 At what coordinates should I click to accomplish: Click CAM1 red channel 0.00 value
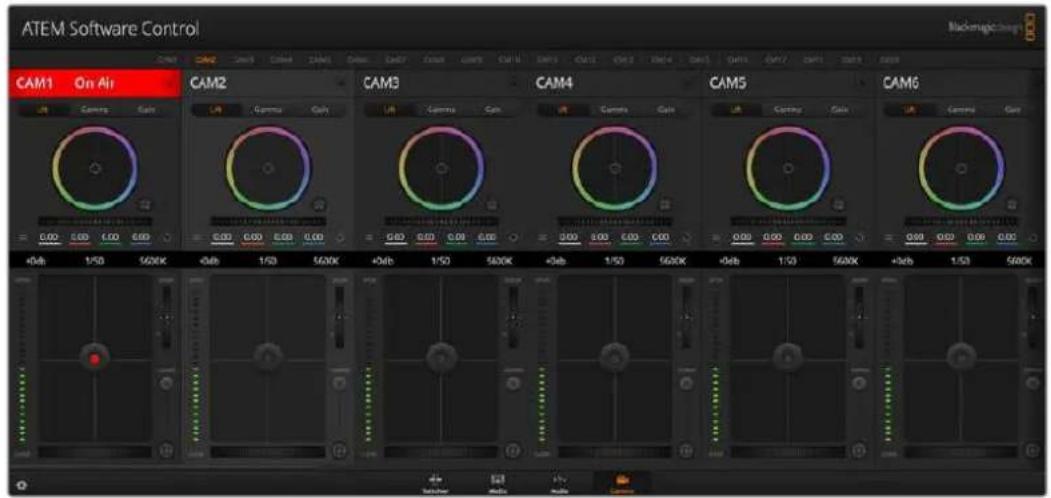(x=80, y=237)
